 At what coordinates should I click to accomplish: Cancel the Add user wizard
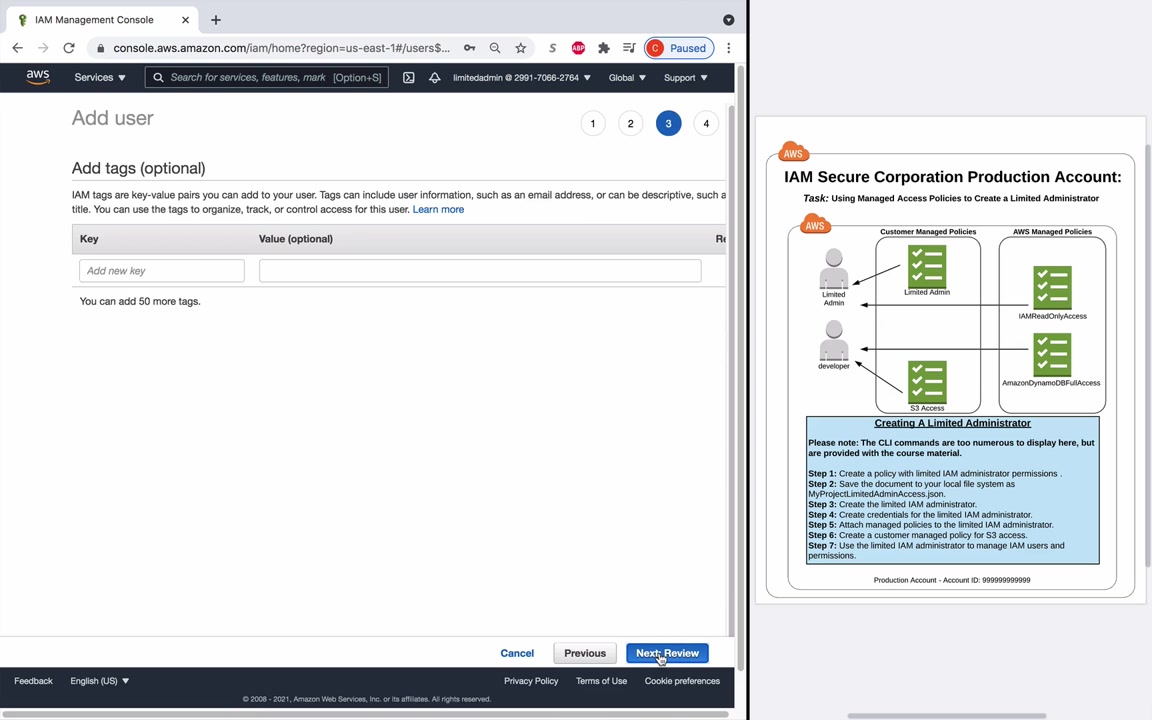(517, 653)
